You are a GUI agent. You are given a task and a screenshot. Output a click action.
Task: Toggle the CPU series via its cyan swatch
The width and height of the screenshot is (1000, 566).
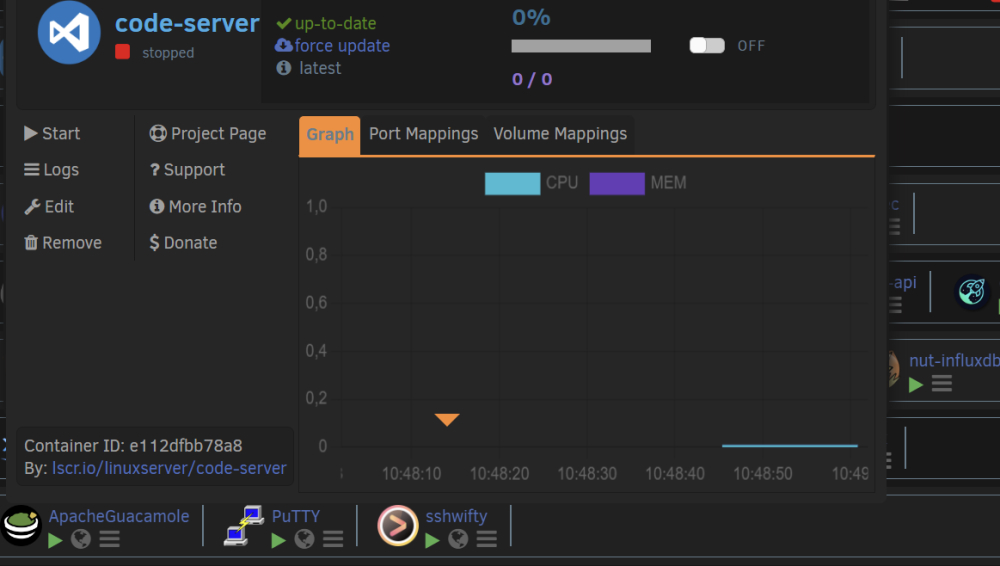tap(512, 184)
